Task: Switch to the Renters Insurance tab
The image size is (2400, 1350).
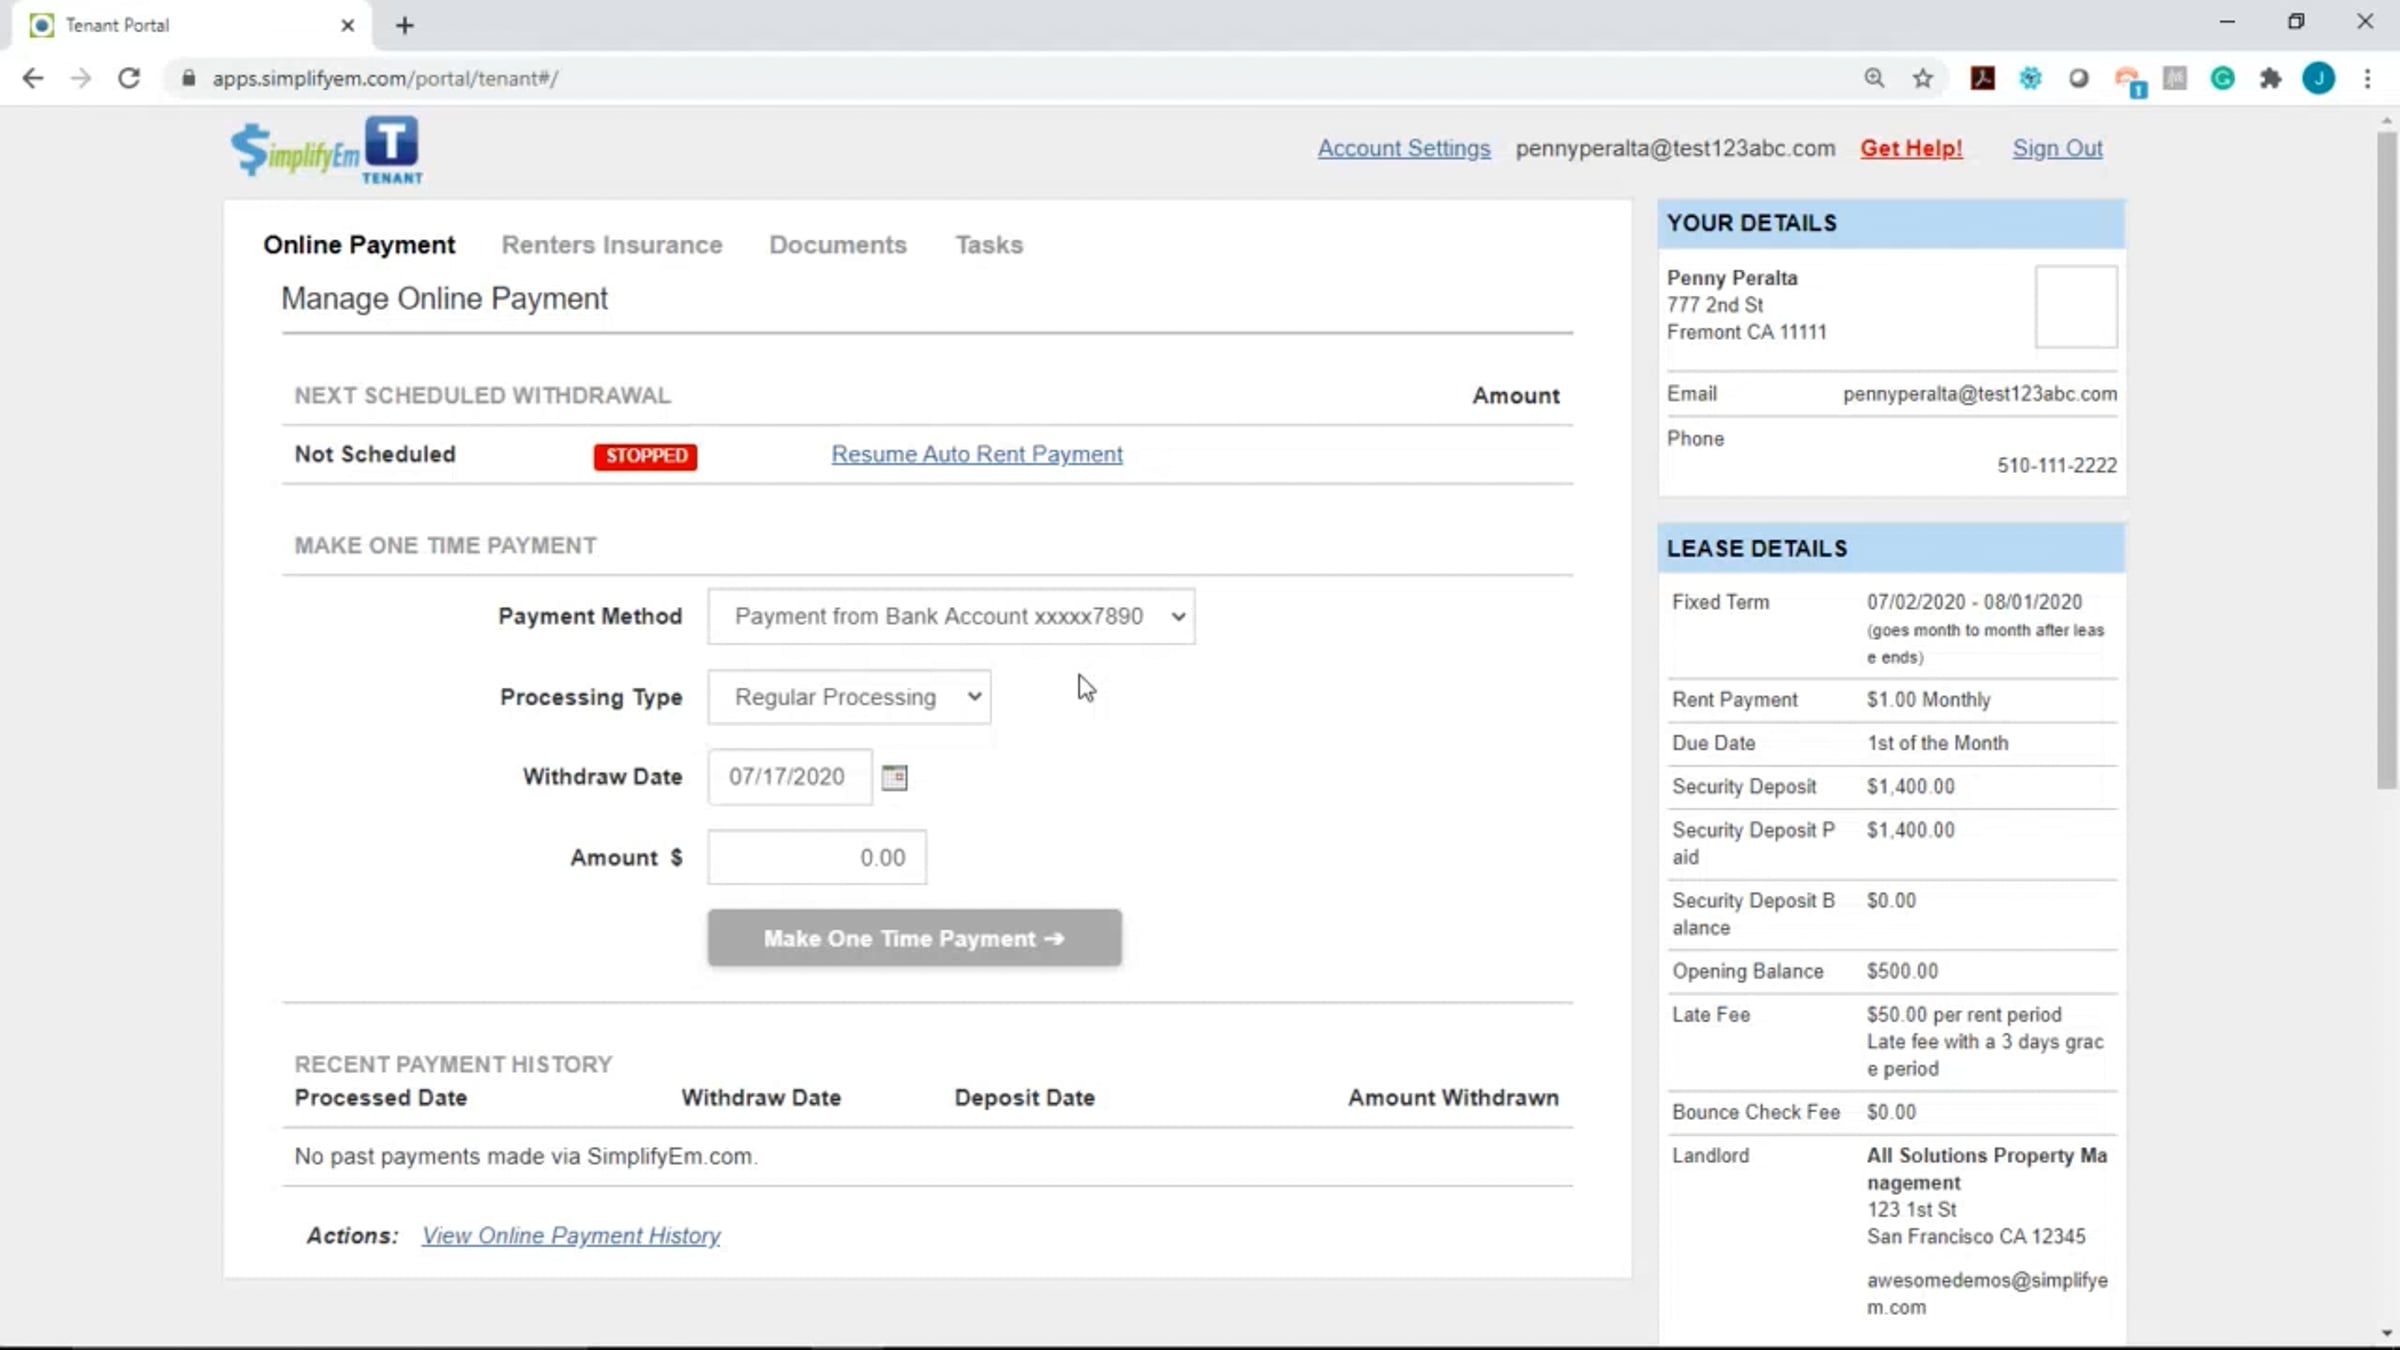Action: click(612, 245)
